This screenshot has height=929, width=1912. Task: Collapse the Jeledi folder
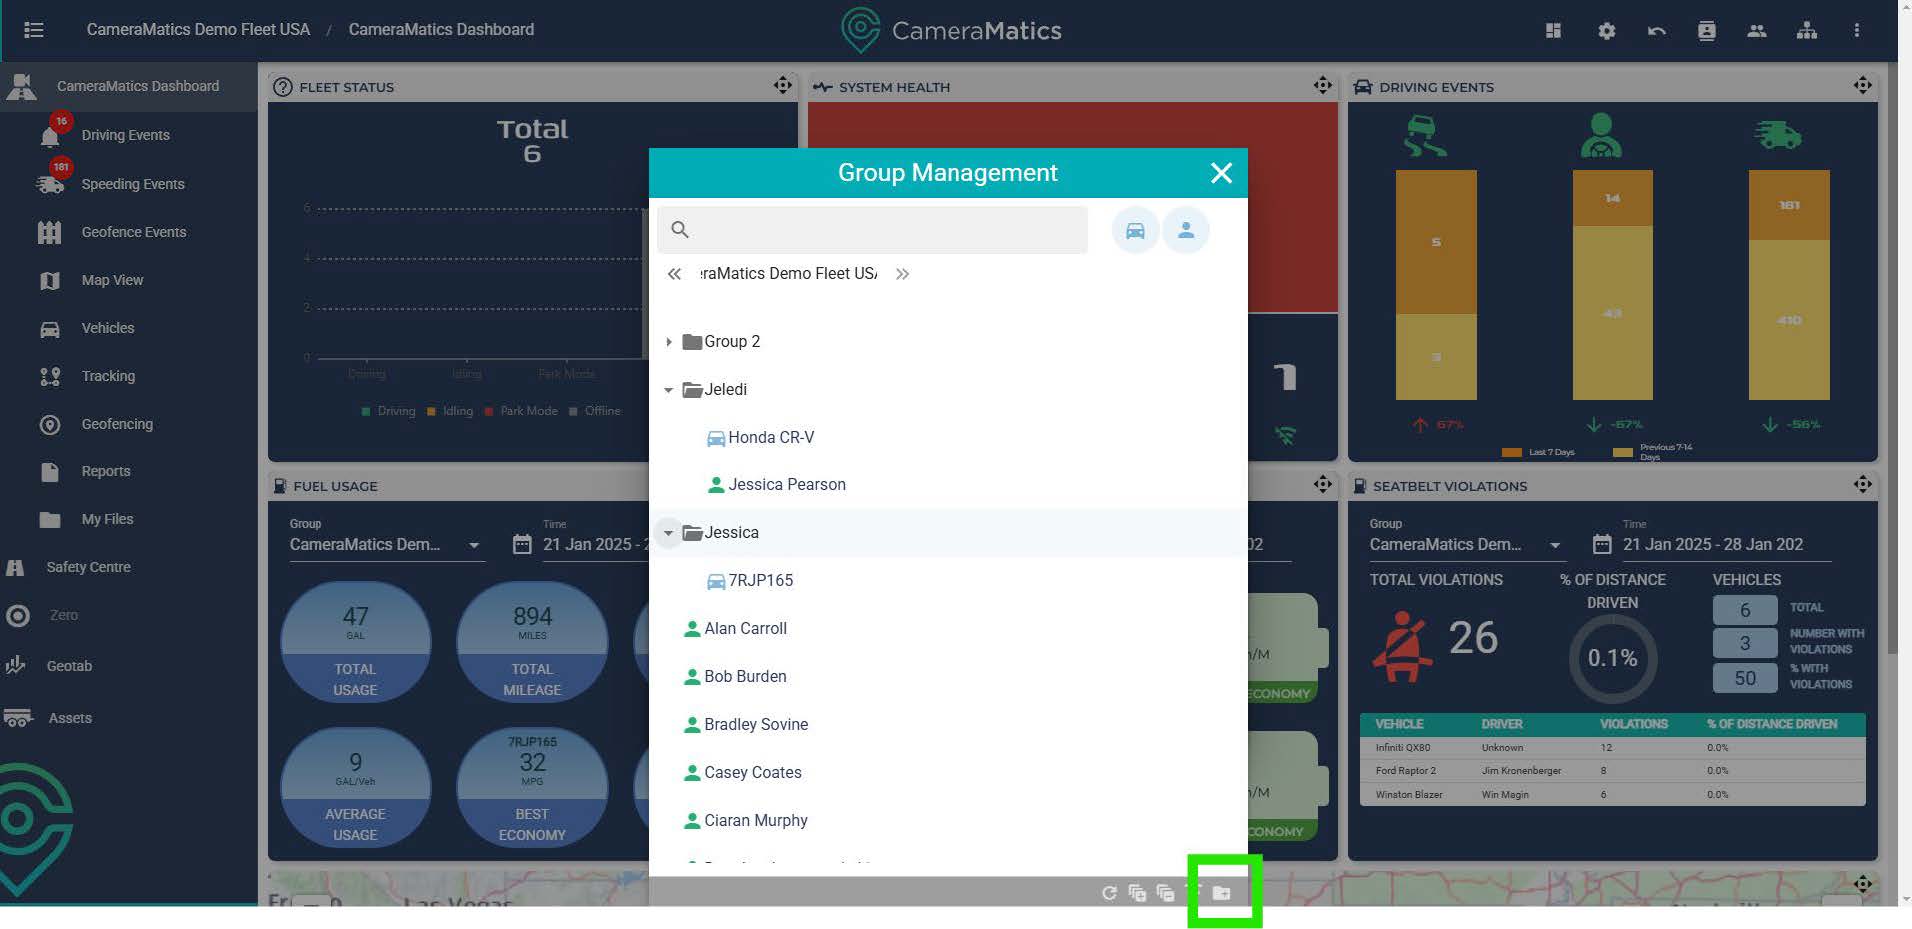[669, 390]
